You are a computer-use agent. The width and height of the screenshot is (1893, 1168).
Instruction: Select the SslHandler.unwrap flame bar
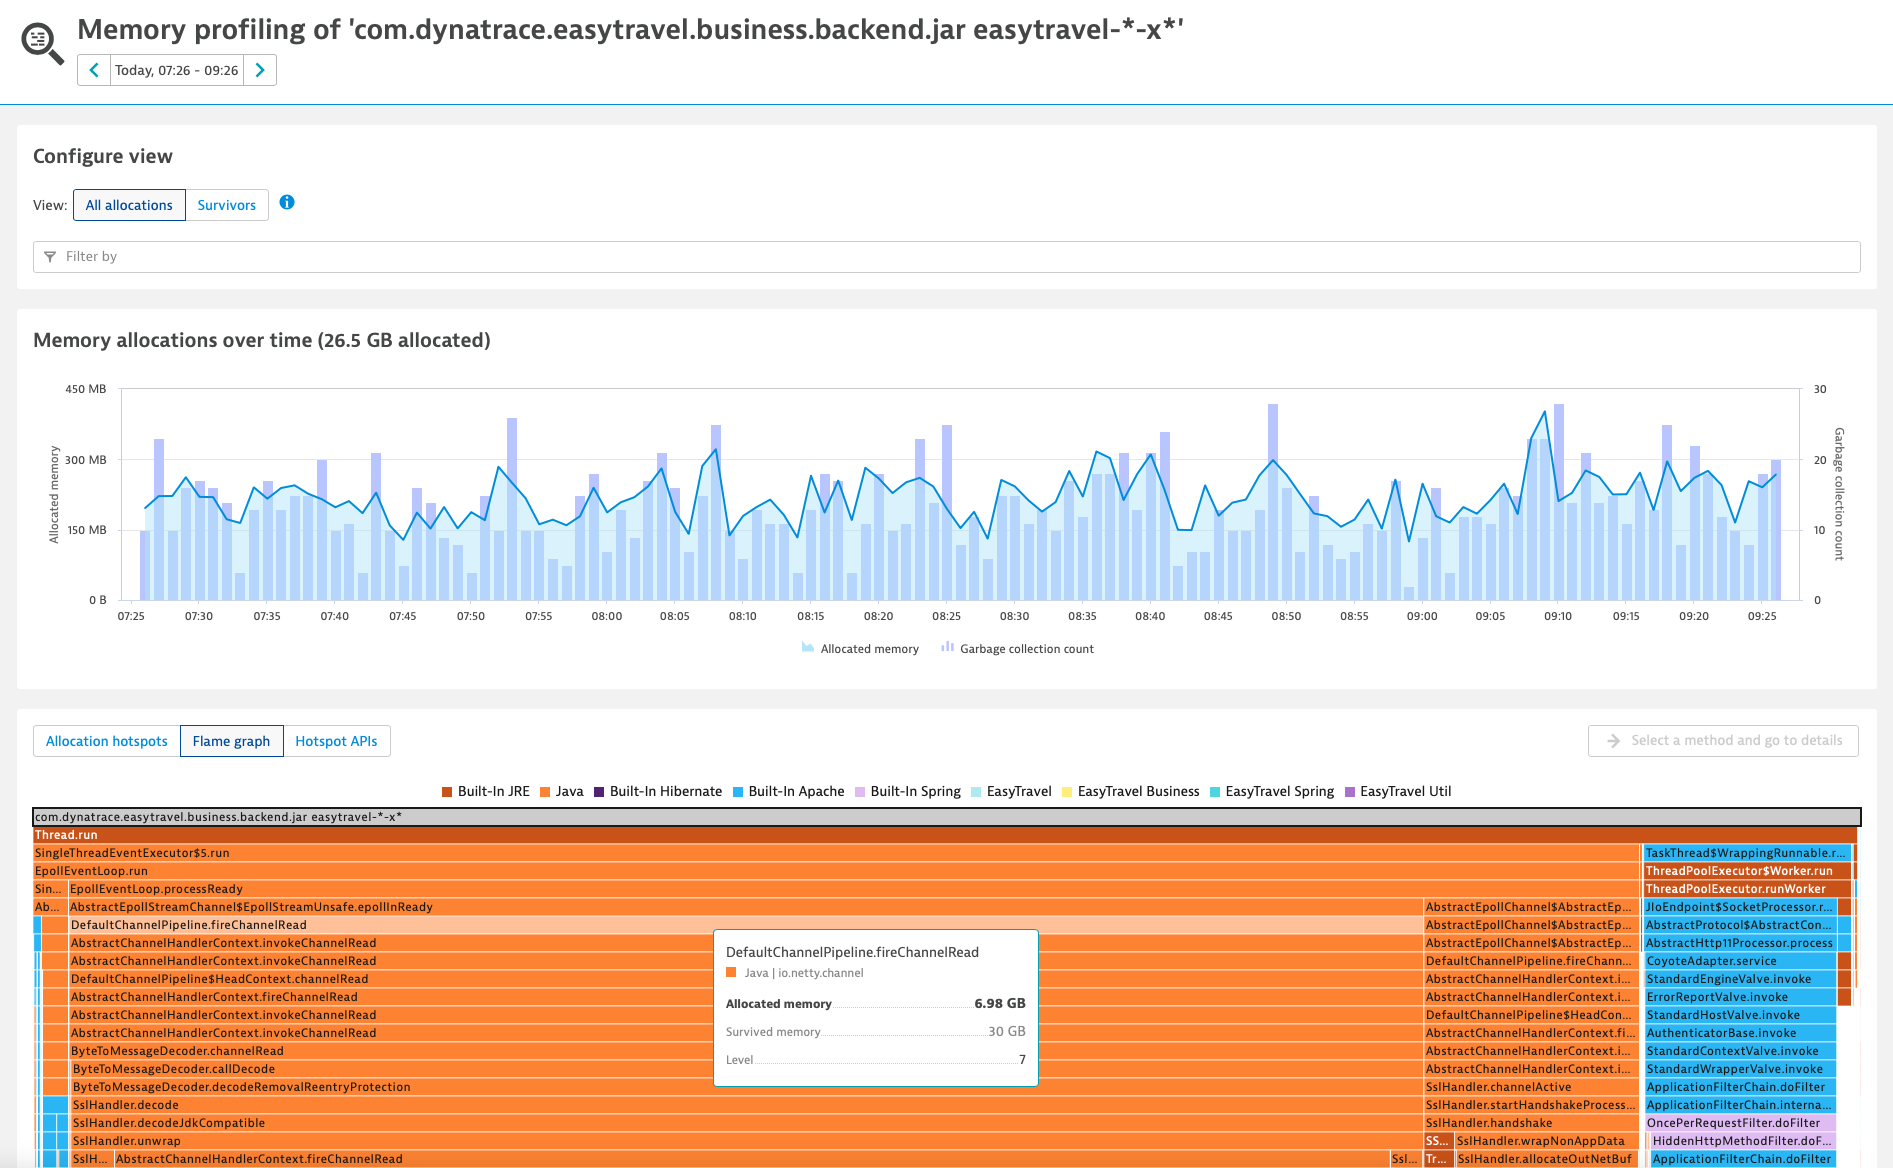[746, 1141]
